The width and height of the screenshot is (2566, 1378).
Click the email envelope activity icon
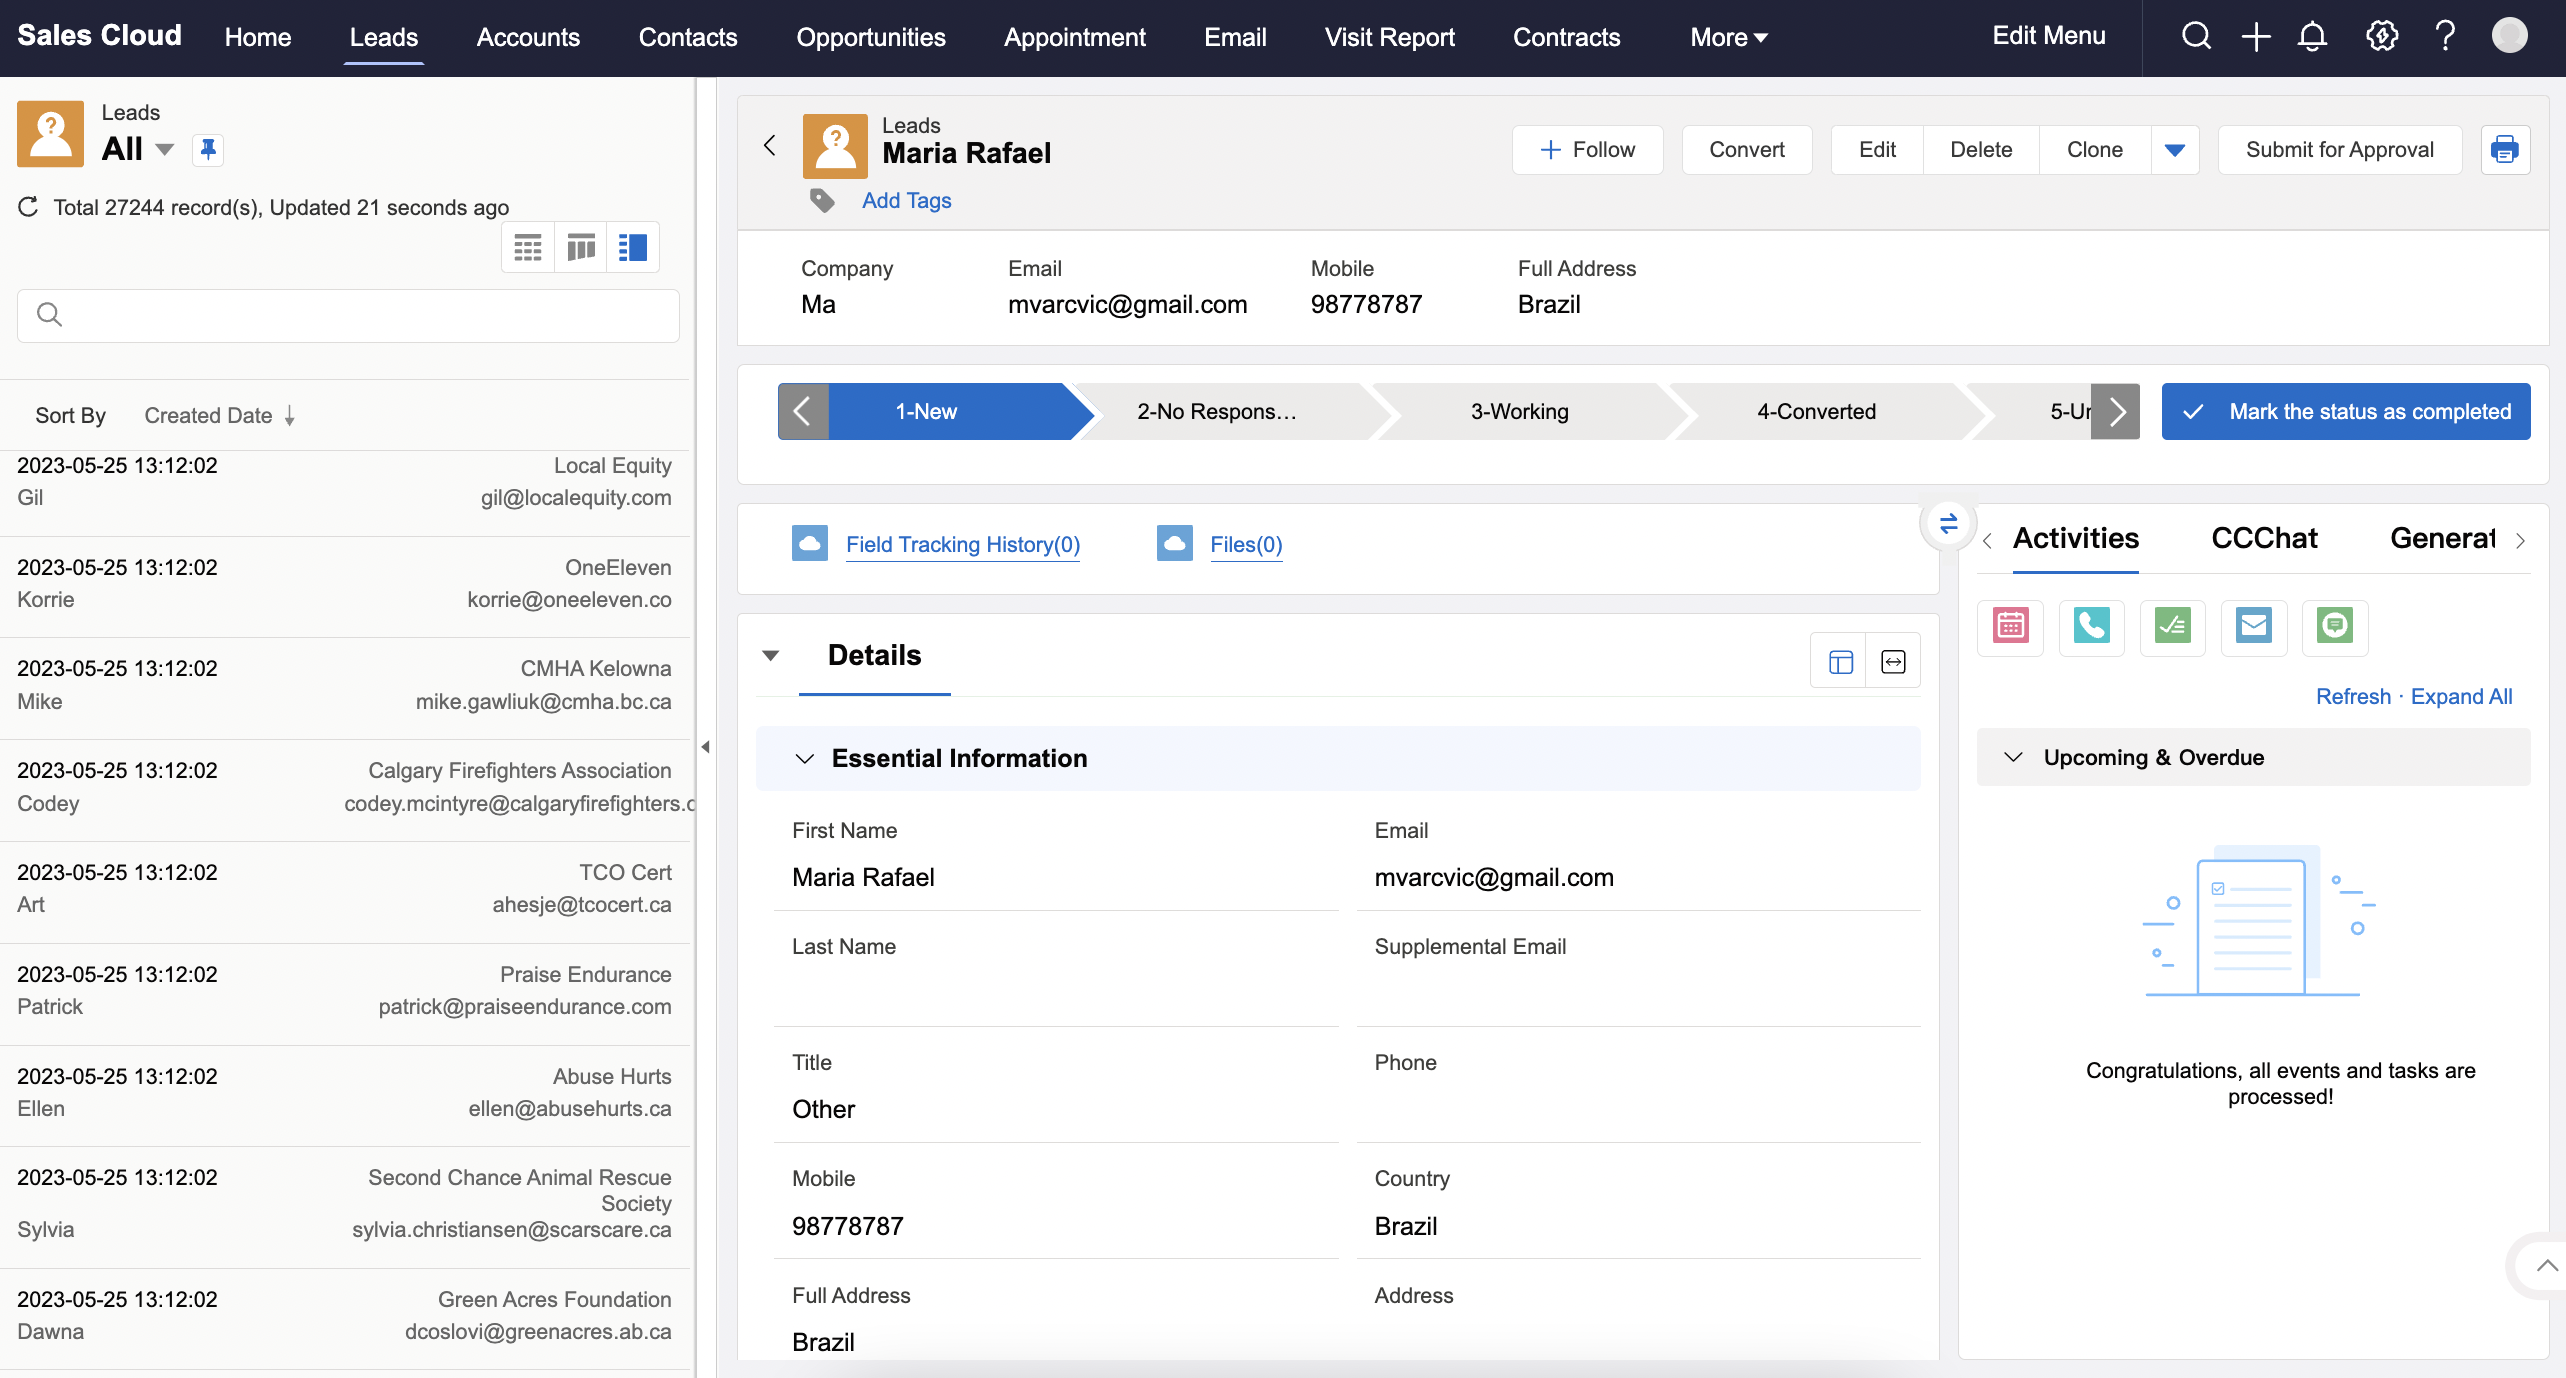[2253, 627]
